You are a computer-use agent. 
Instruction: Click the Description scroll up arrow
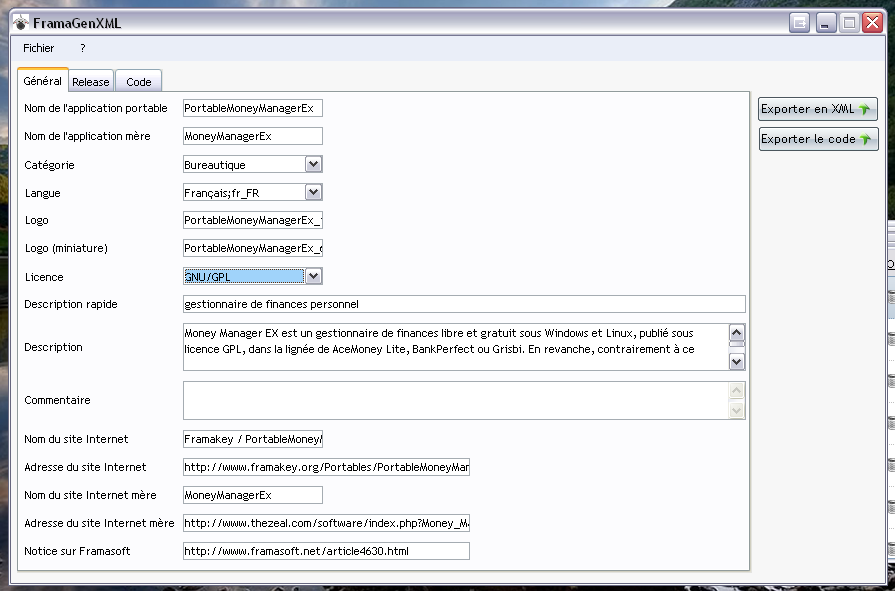pos(737,332)
